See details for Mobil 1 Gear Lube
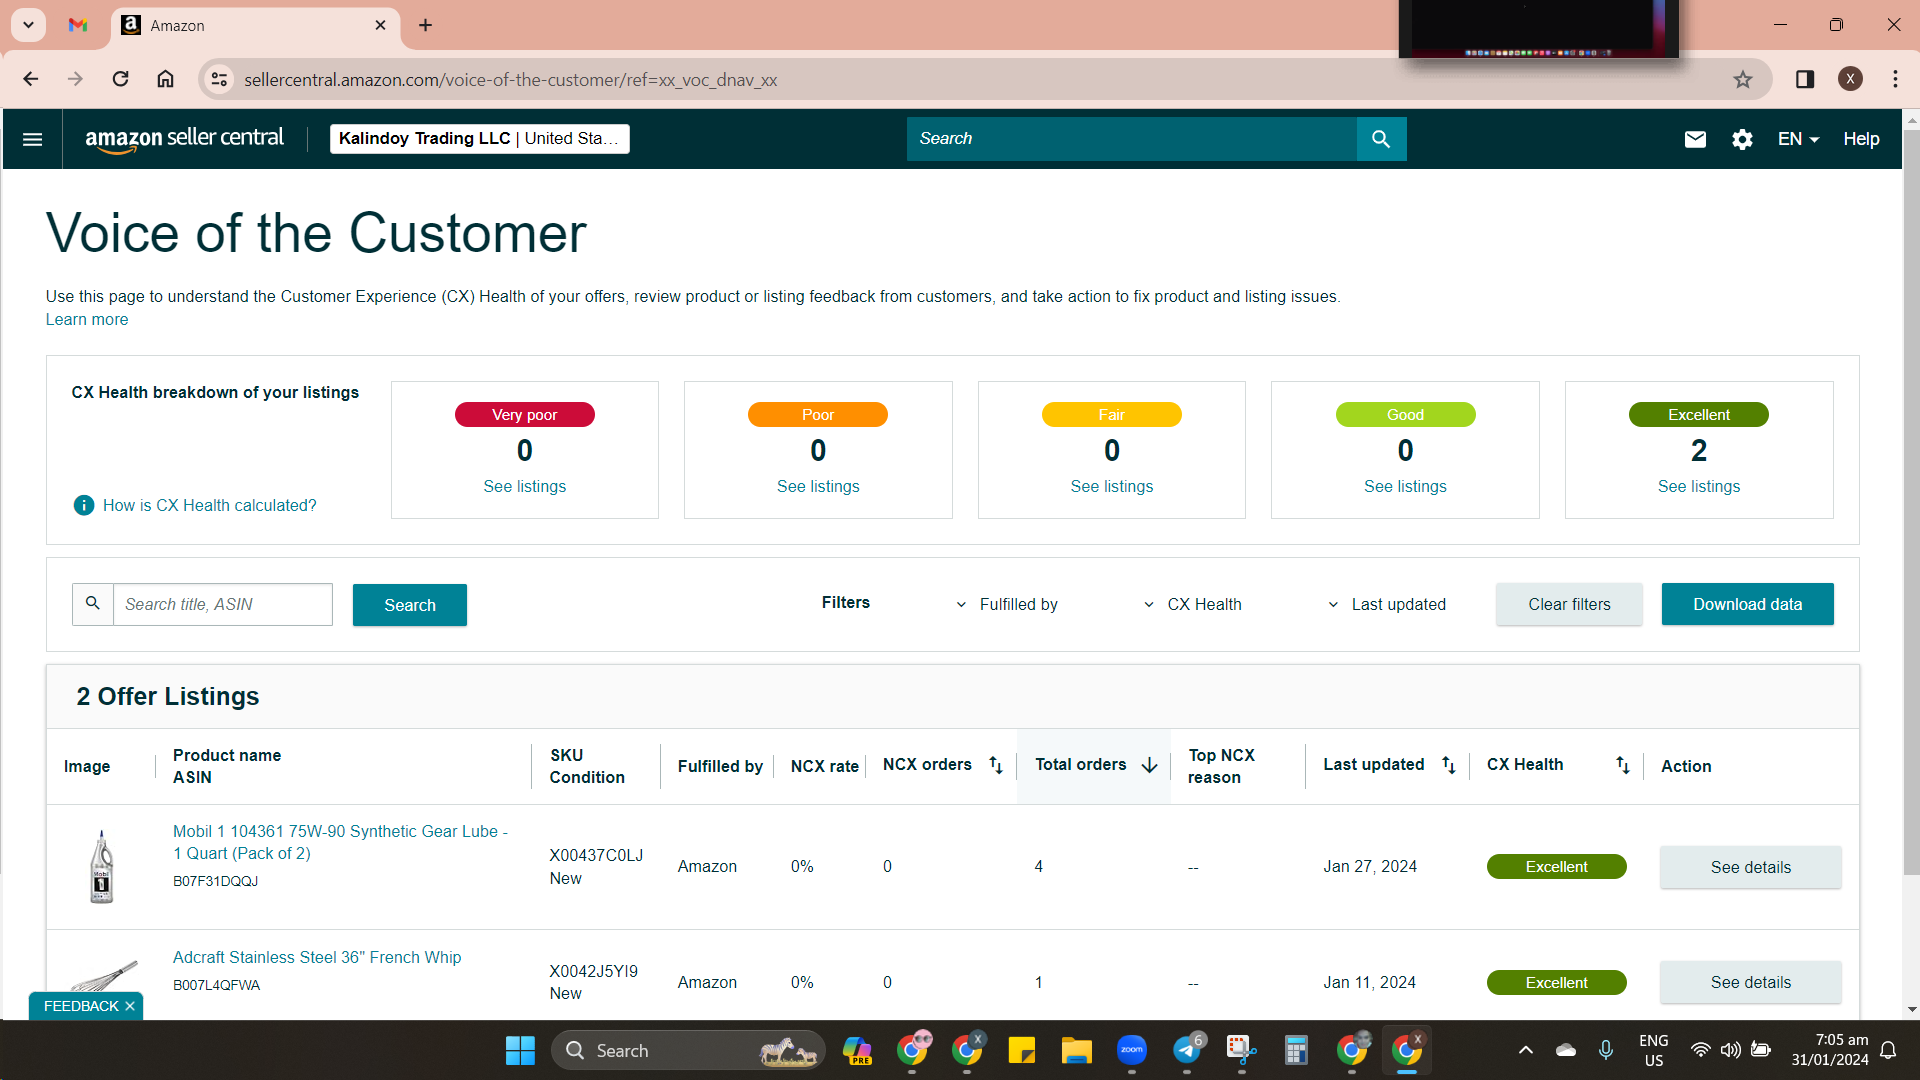1920x1080 pixels. (x=1751, y=867)
